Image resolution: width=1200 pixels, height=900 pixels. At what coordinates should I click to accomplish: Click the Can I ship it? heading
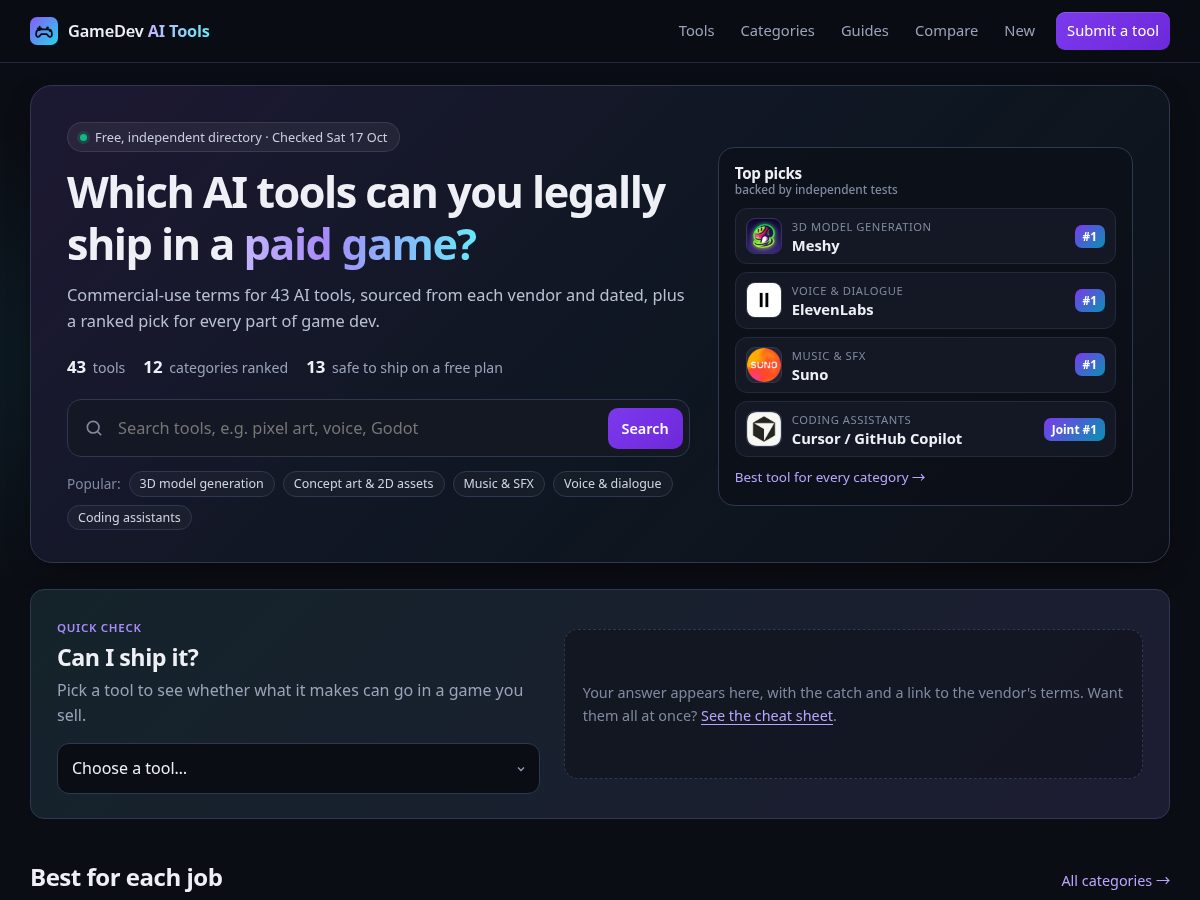128,658
